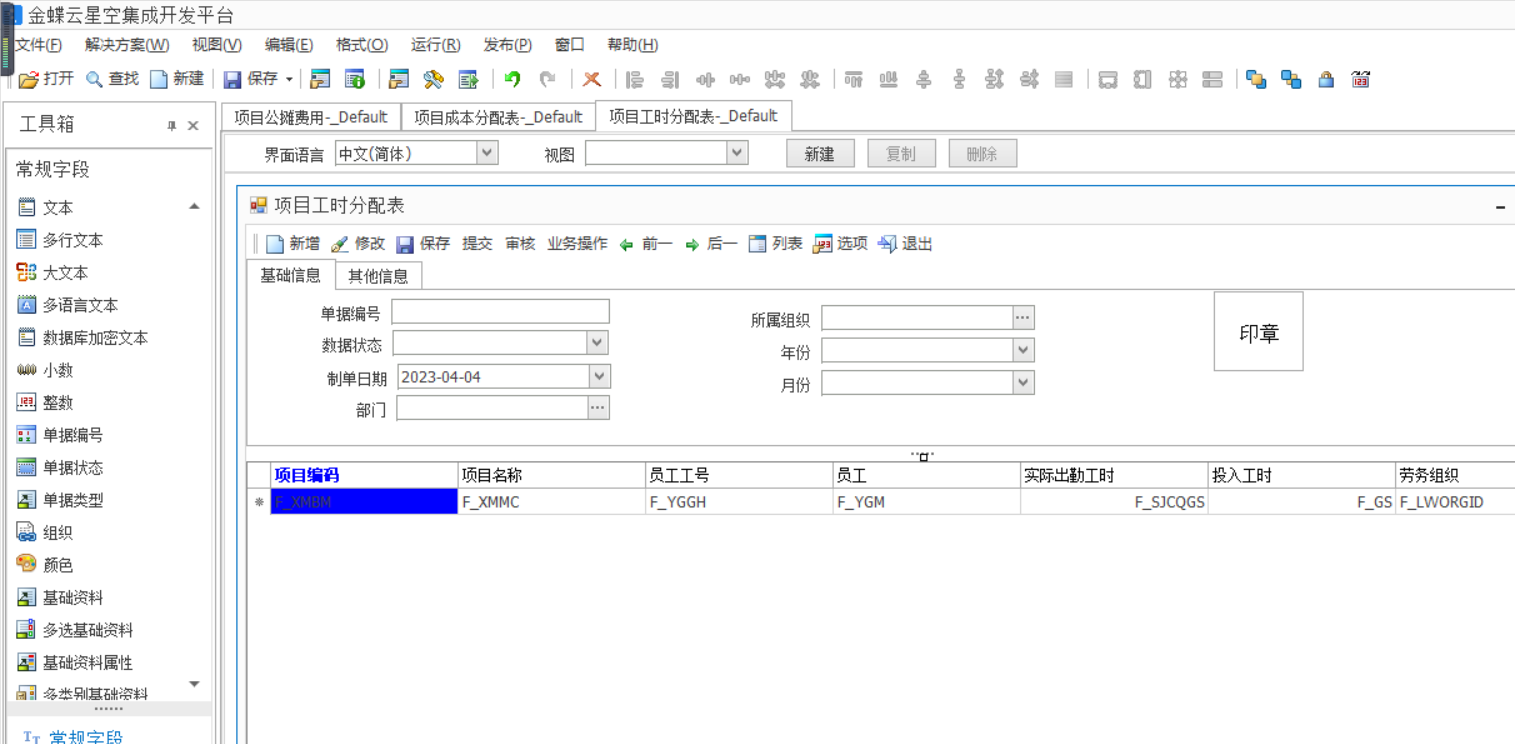Click the 打开 (Open) toolbar icon
The width and height of the screenshot is (1515, 744).
(29, 79)
